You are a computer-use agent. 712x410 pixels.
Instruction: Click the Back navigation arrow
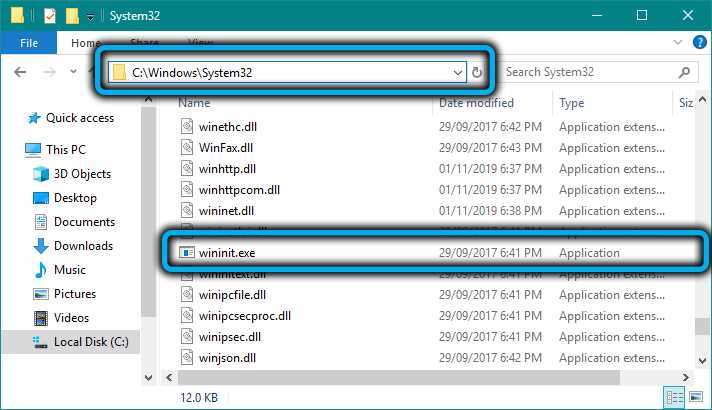[x=20, y=72]
